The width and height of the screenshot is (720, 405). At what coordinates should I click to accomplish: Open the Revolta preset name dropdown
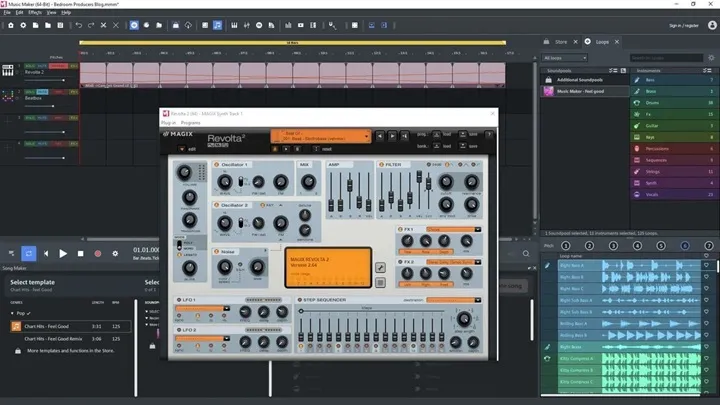click(320, 135)
